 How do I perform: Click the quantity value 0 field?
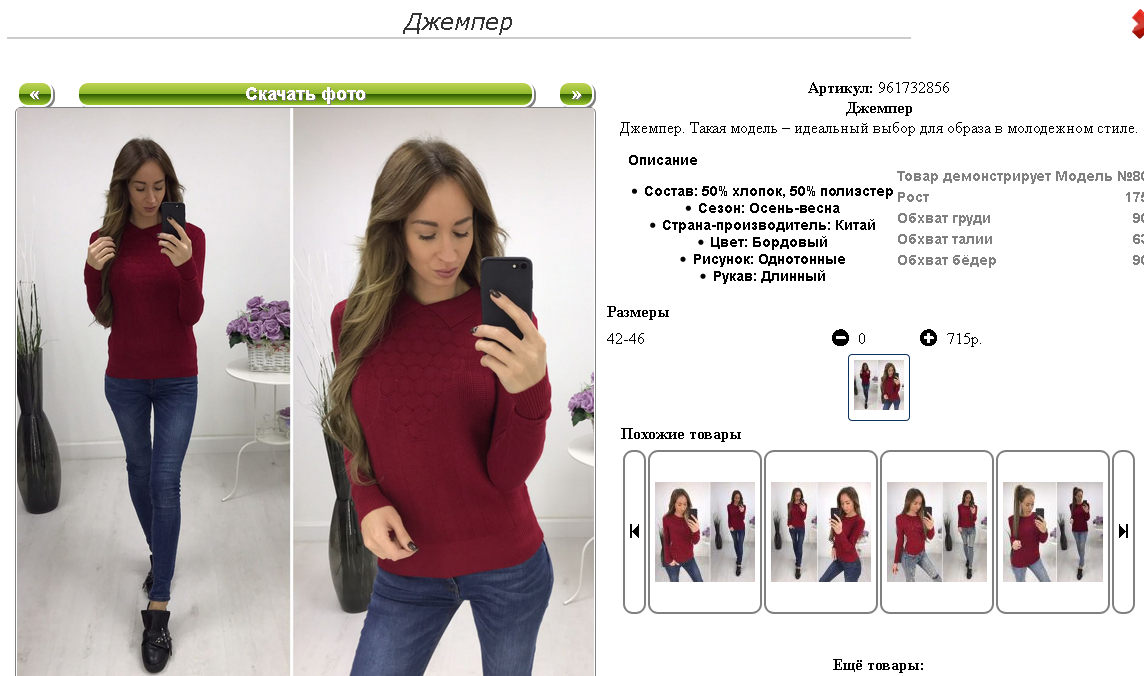(x=862, y=338)
